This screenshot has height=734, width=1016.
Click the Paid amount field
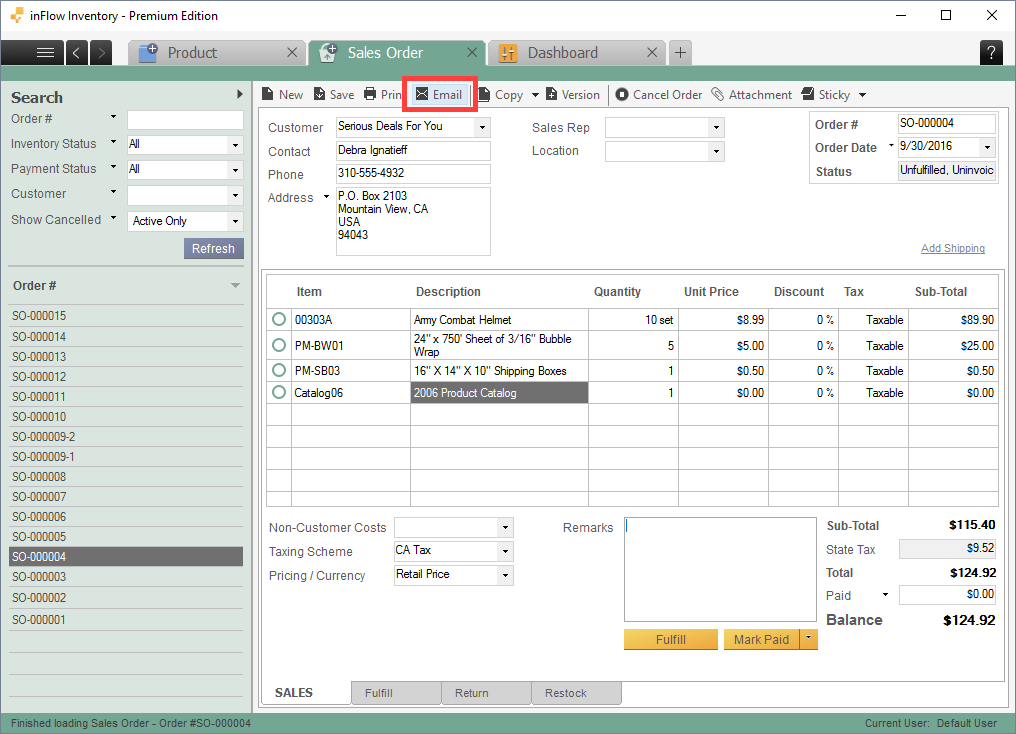tap(948, 594)
